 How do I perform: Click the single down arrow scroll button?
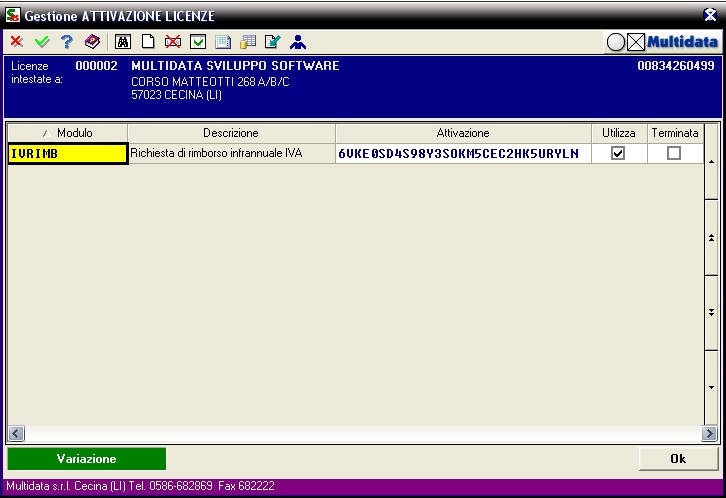click(x=712, y=388)
